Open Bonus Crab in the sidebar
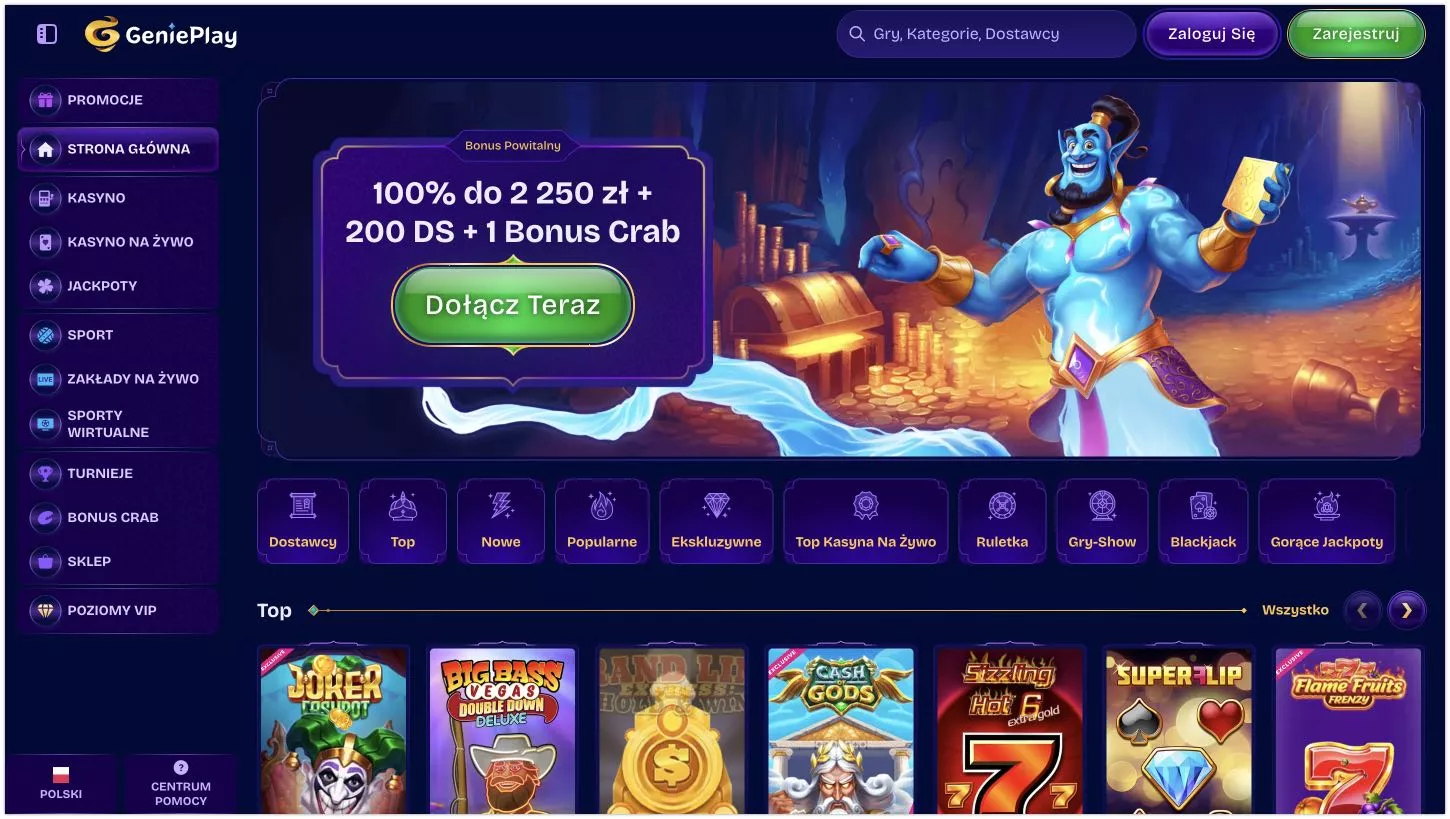The height and width of the screenshot is (819, 1450). coord(118,517)
